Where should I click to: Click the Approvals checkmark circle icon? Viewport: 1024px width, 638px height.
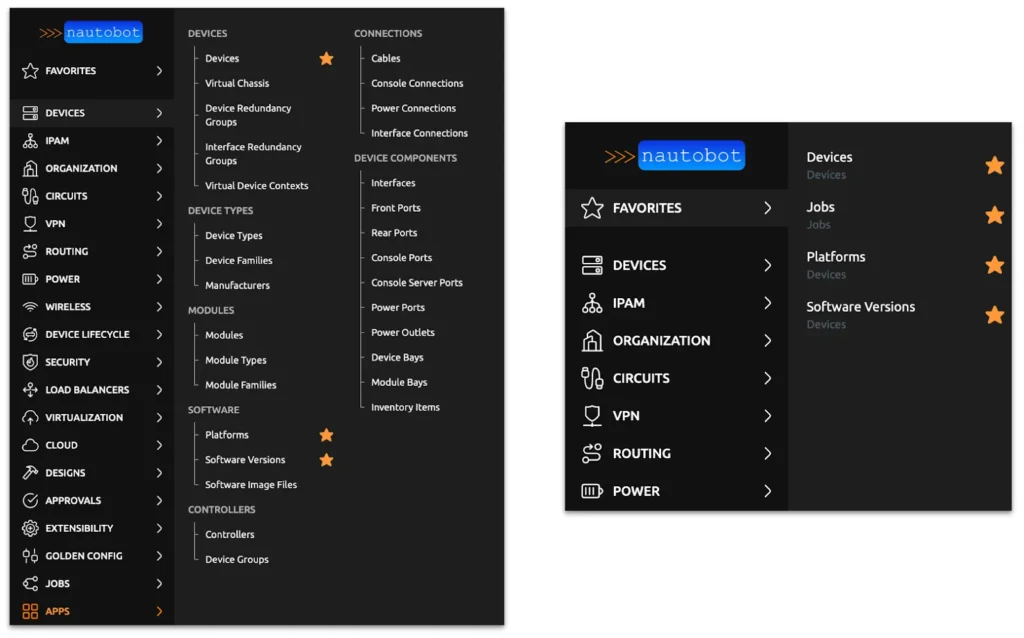pyautogui.click(x=30, y=500)
